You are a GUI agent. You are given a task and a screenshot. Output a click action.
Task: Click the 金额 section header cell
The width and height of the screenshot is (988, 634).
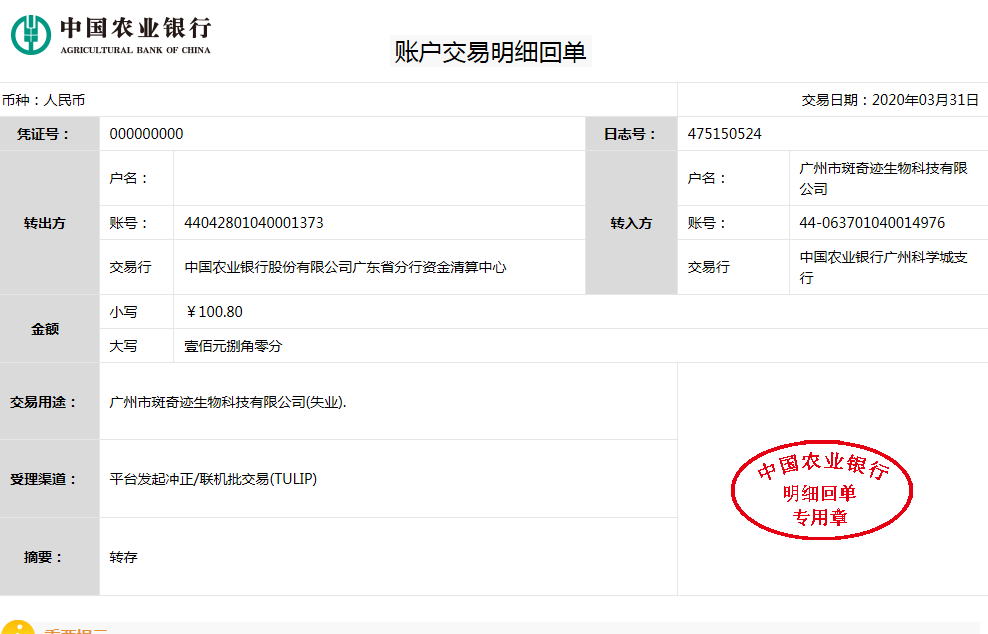pyautogui.click(x=50, y=328)
